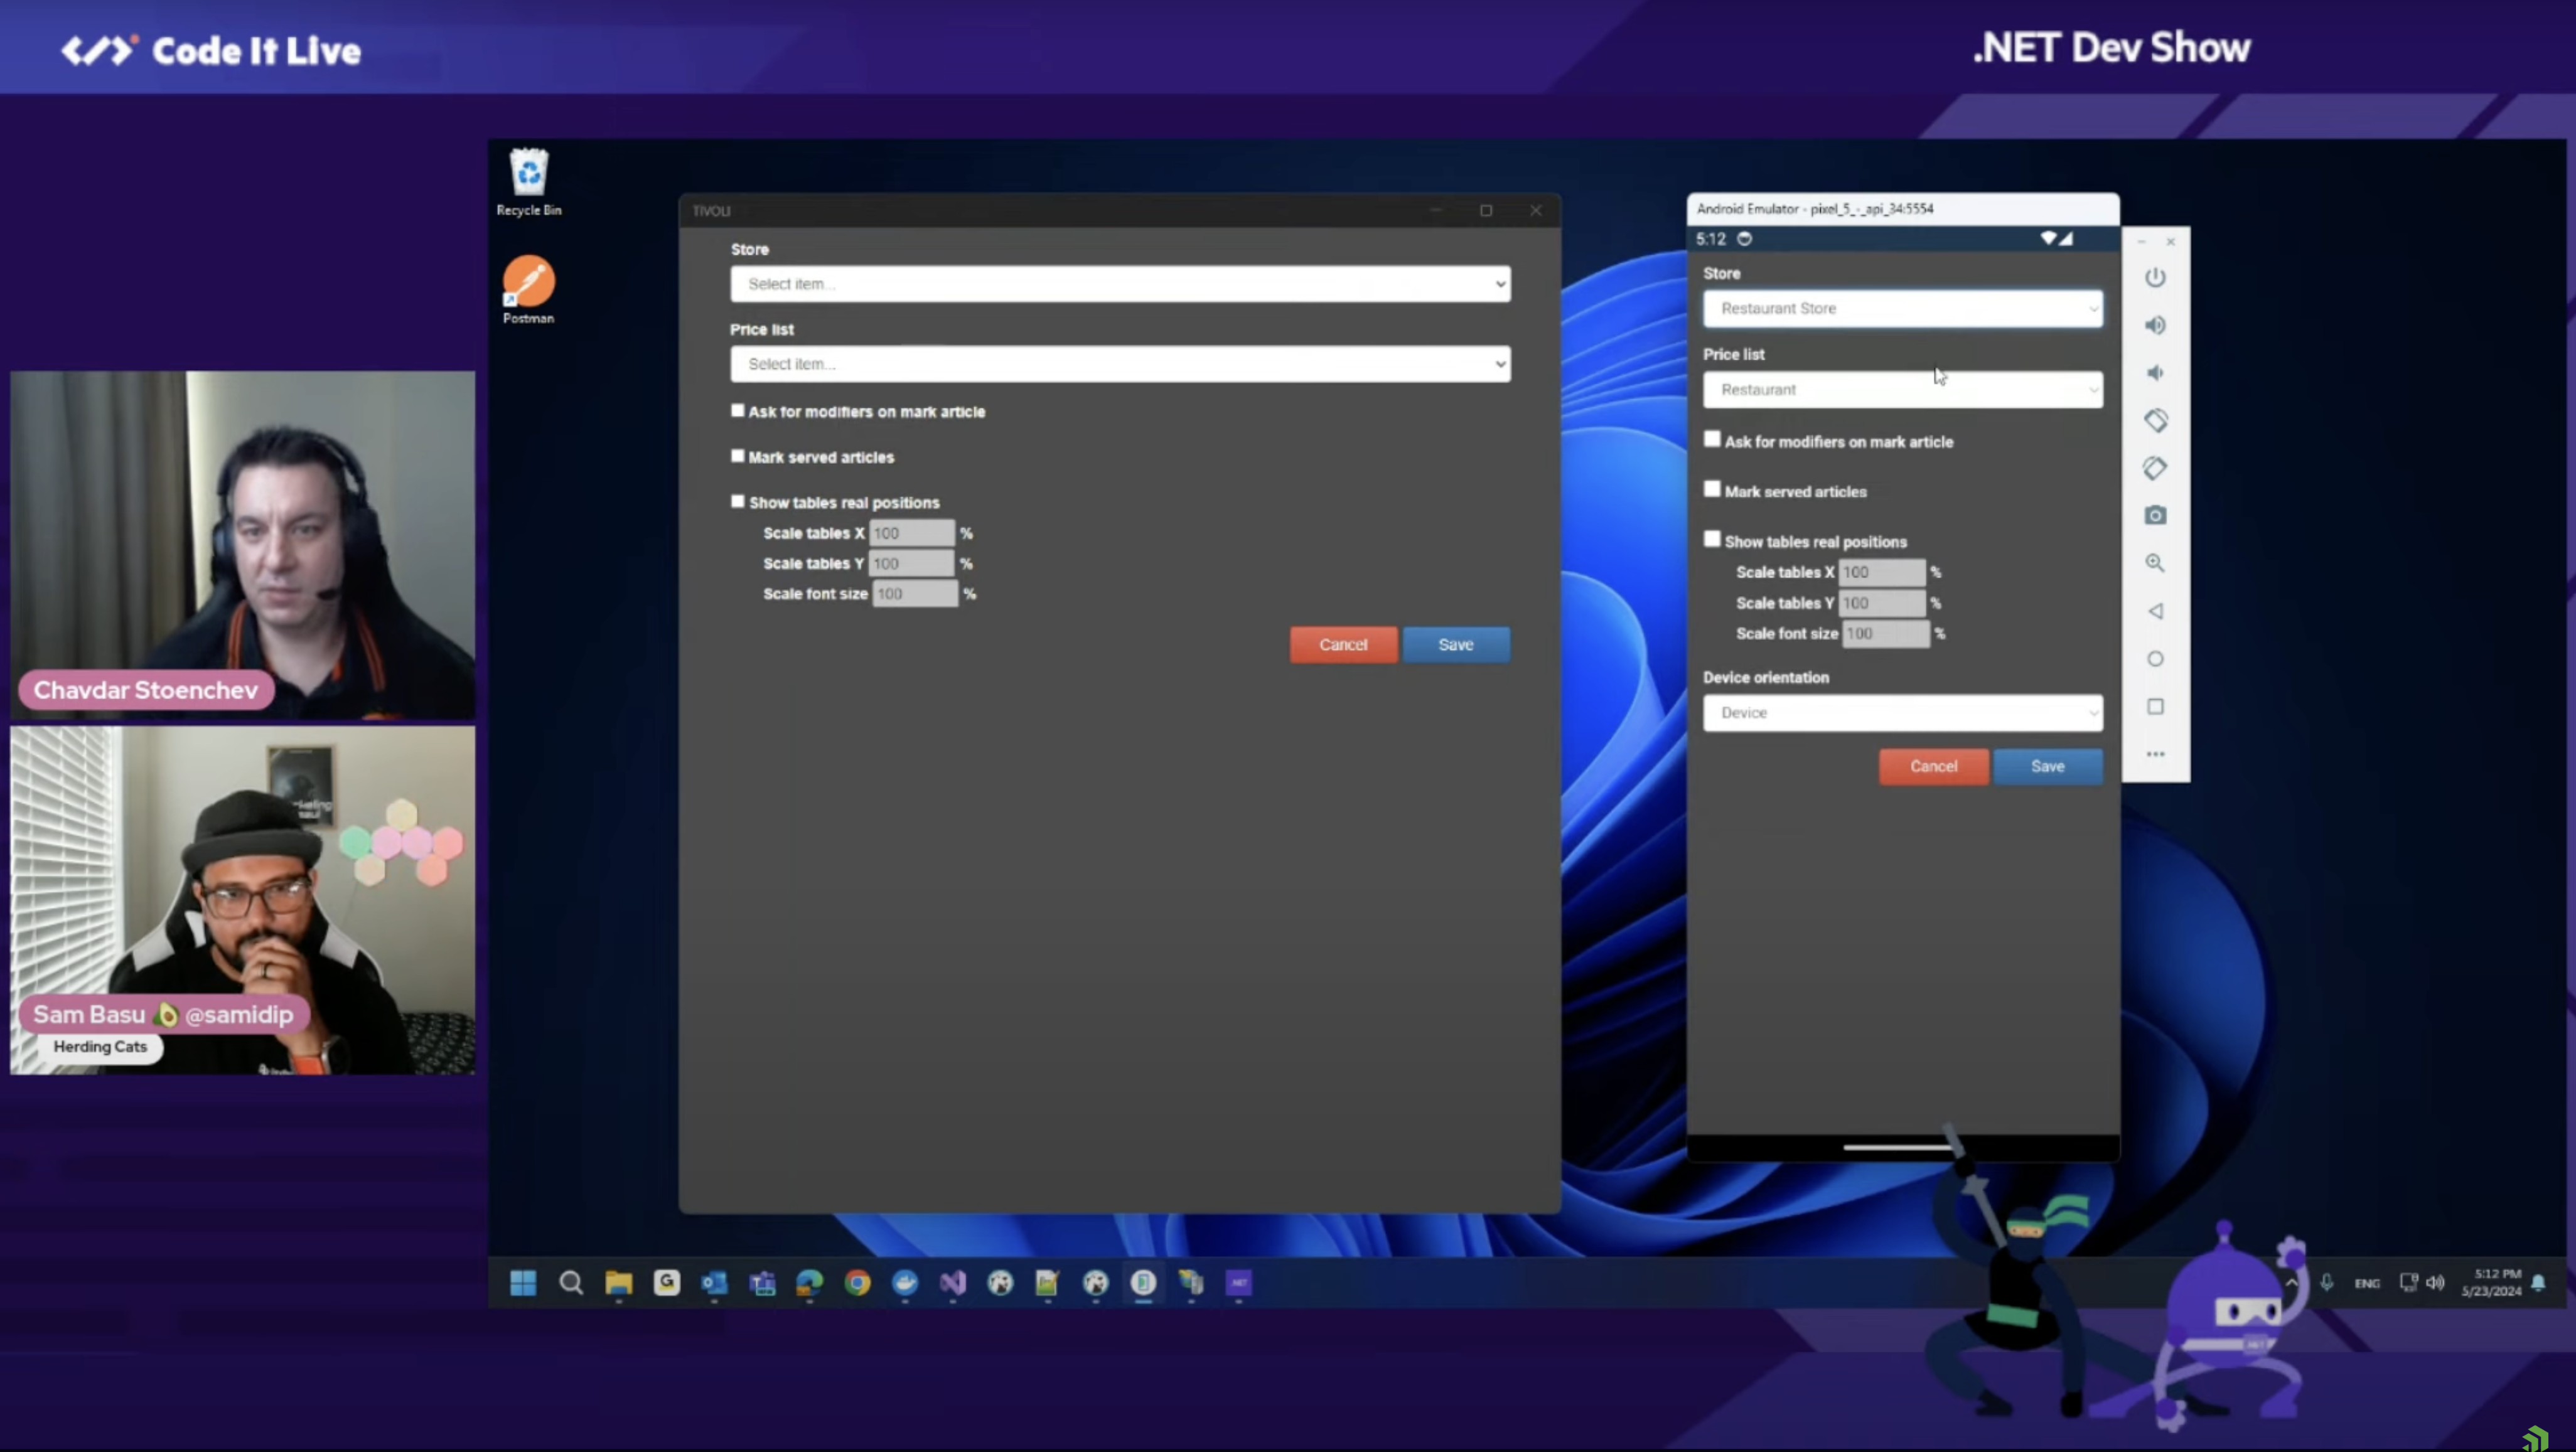Open the clock showing 5:12 PM
The width and height of the screenshot is (2576, 1452).
tap(2491, 1283)
